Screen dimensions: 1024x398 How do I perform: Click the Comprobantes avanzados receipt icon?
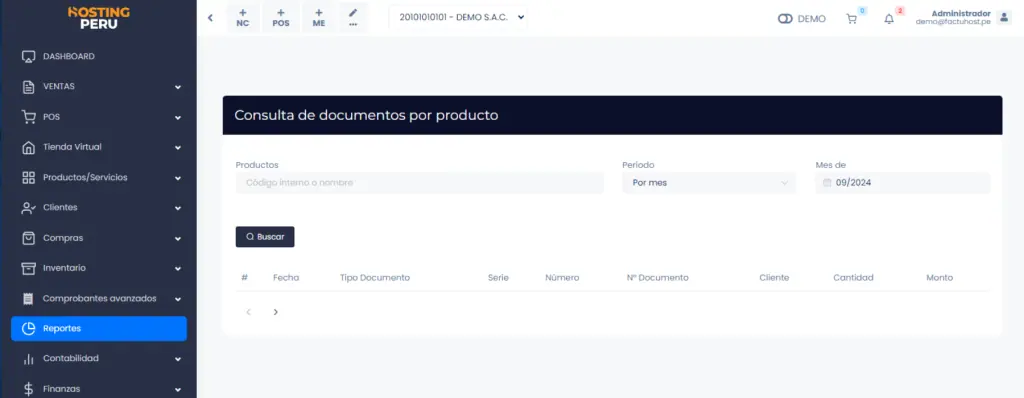[28, 299]
